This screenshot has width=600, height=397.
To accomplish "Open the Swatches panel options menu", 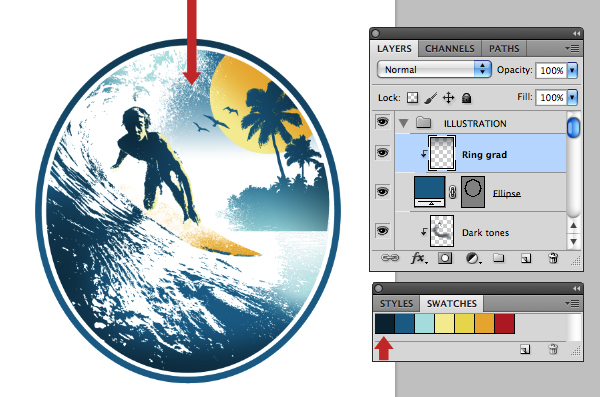I will [572, 304].
